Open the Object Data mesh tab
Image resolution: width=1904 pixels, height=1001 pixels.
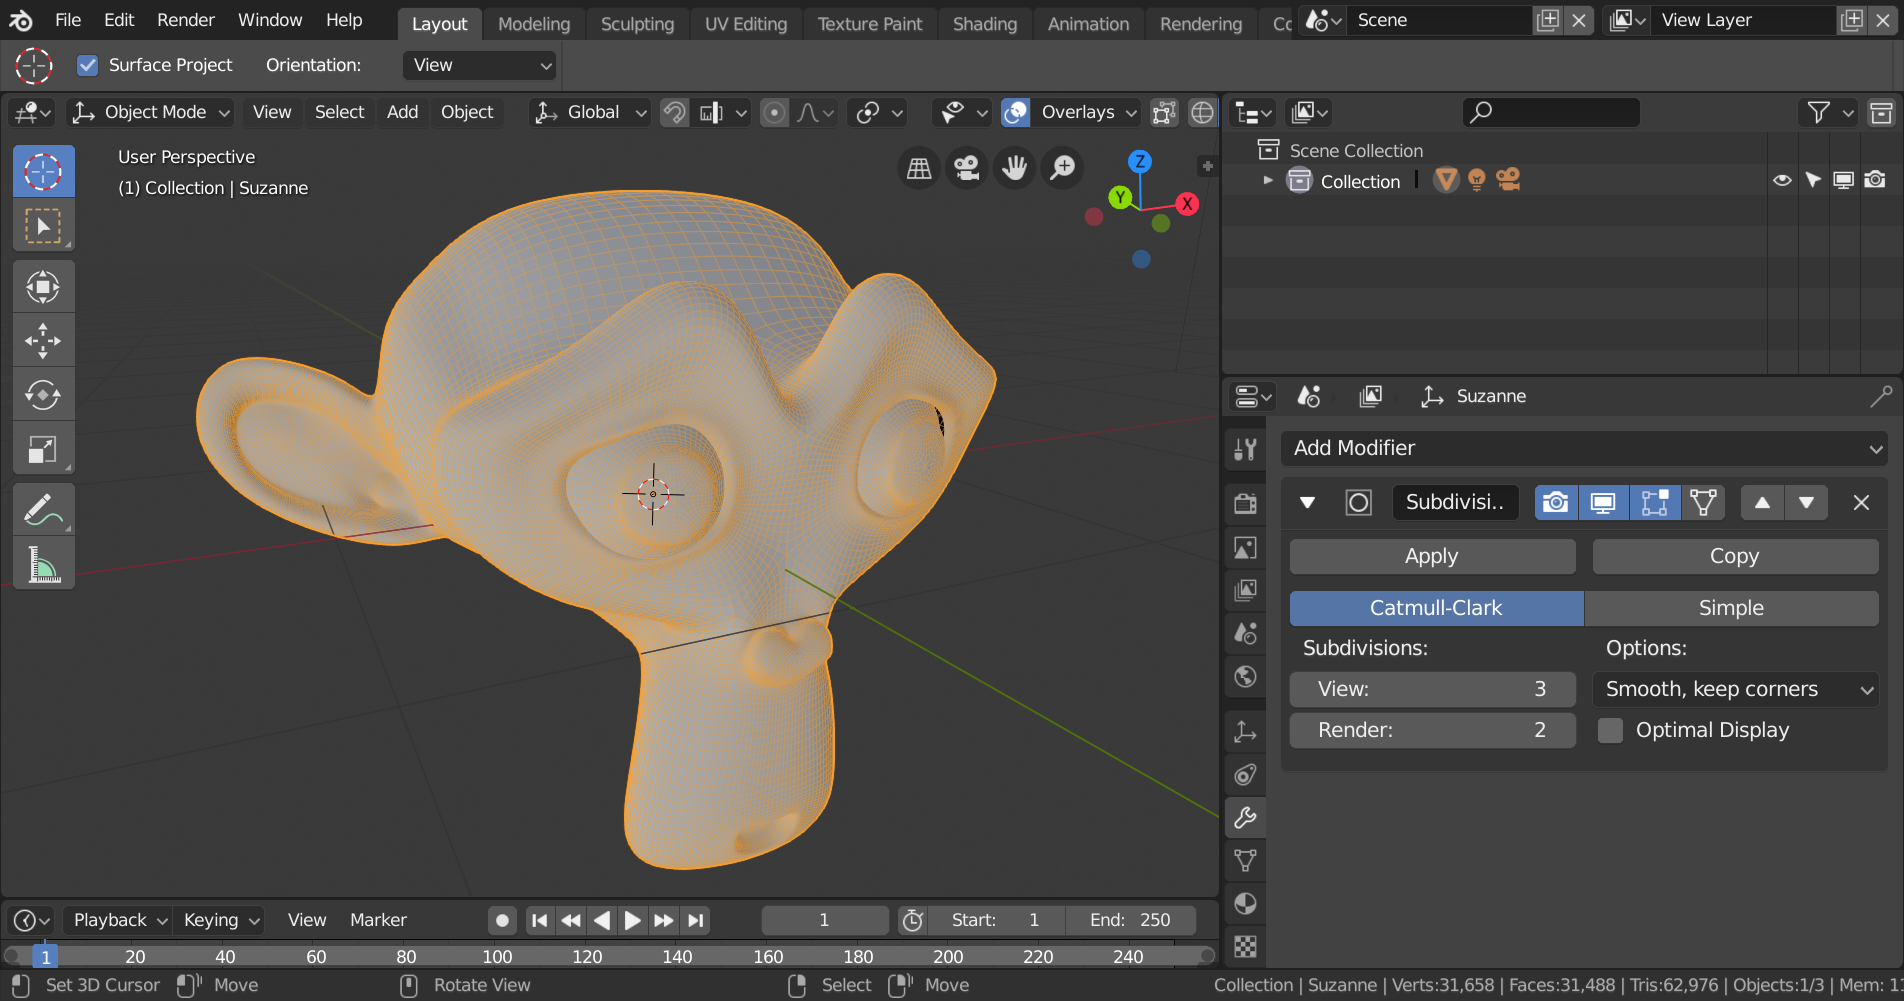1245,860
